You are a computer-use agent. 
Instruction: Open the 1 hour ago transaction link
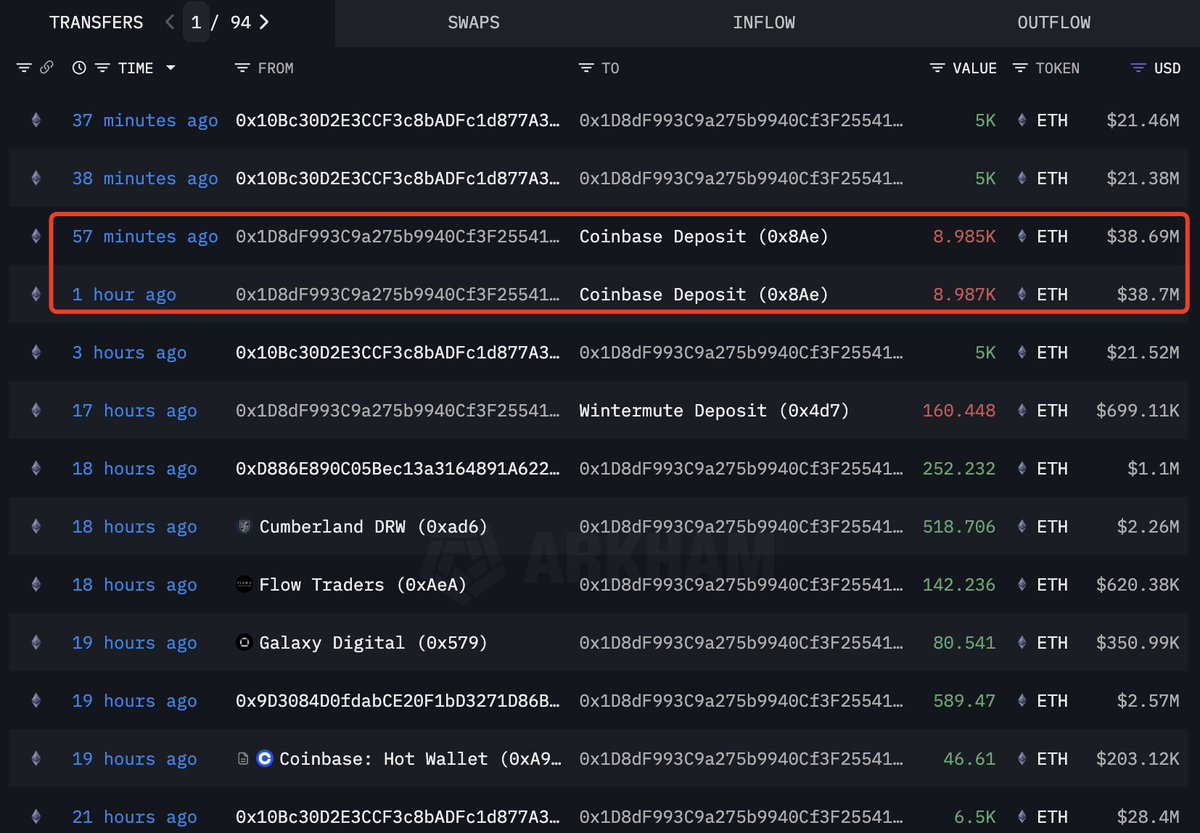[124, 294]
